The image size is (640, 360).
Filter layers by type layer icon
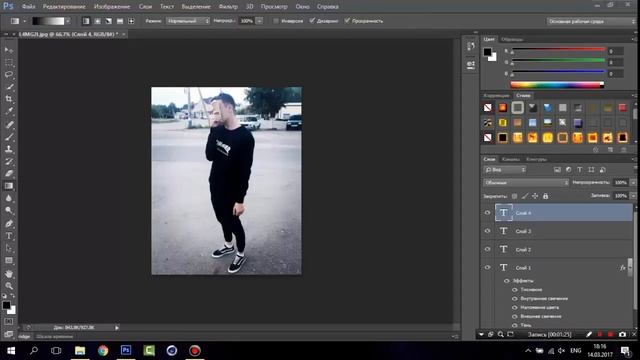pos(580,170)
